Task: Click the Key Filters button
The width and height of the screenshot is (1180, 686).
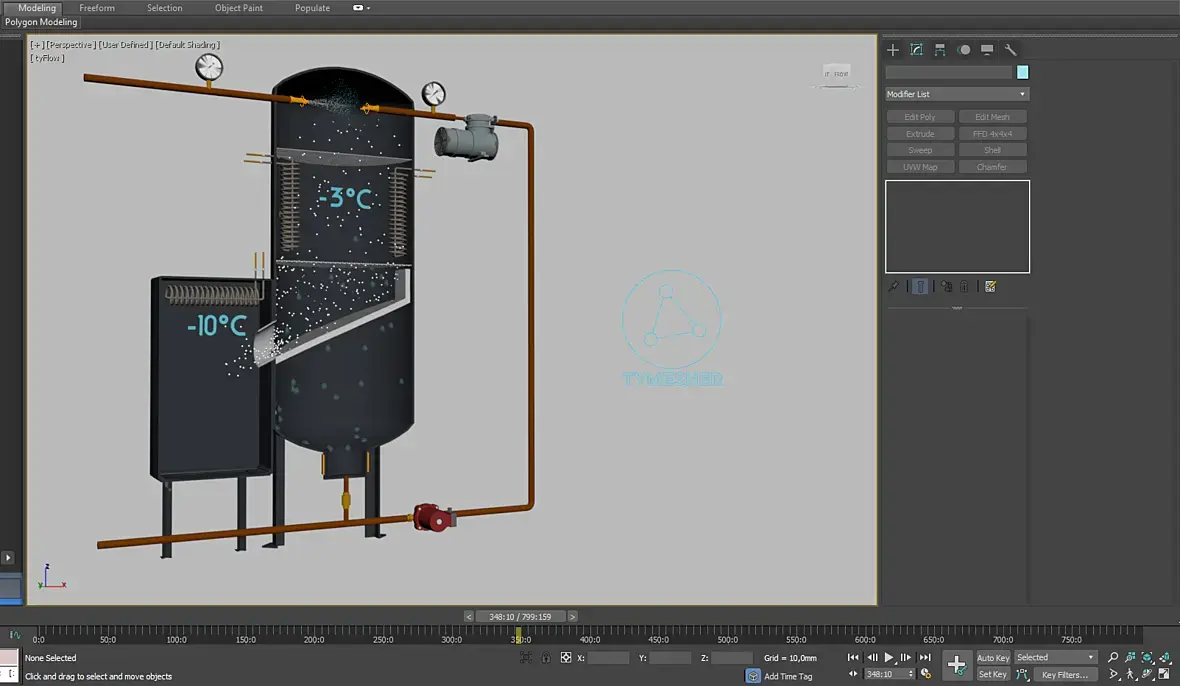Action: click(1064, 675)
